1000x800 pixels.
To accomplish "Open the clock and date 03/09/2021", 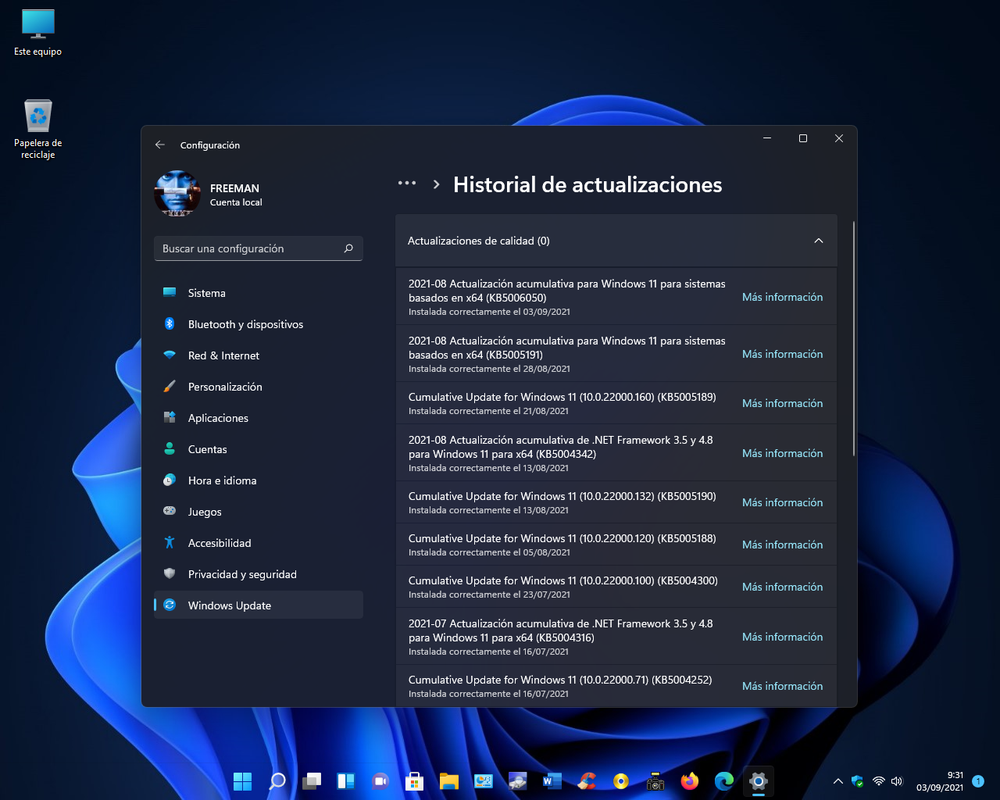I will coord(940,781).
